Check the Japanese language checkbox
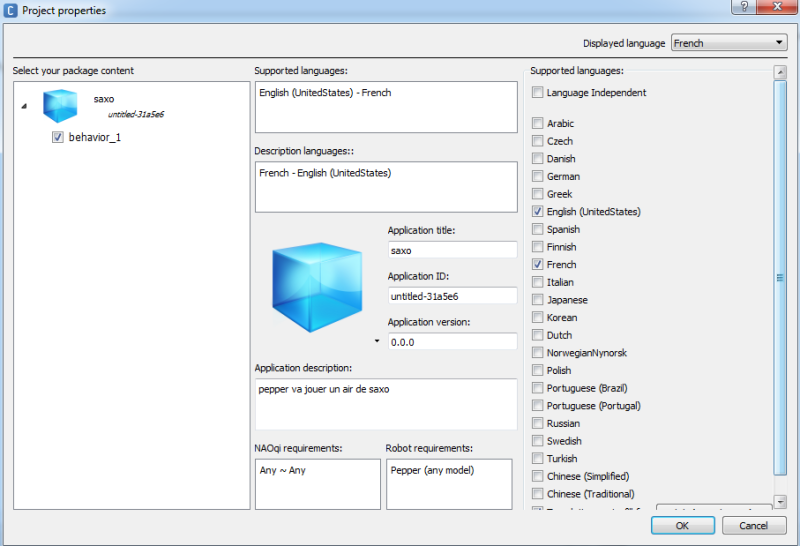 pyautogui.click(x=538, y=300)
